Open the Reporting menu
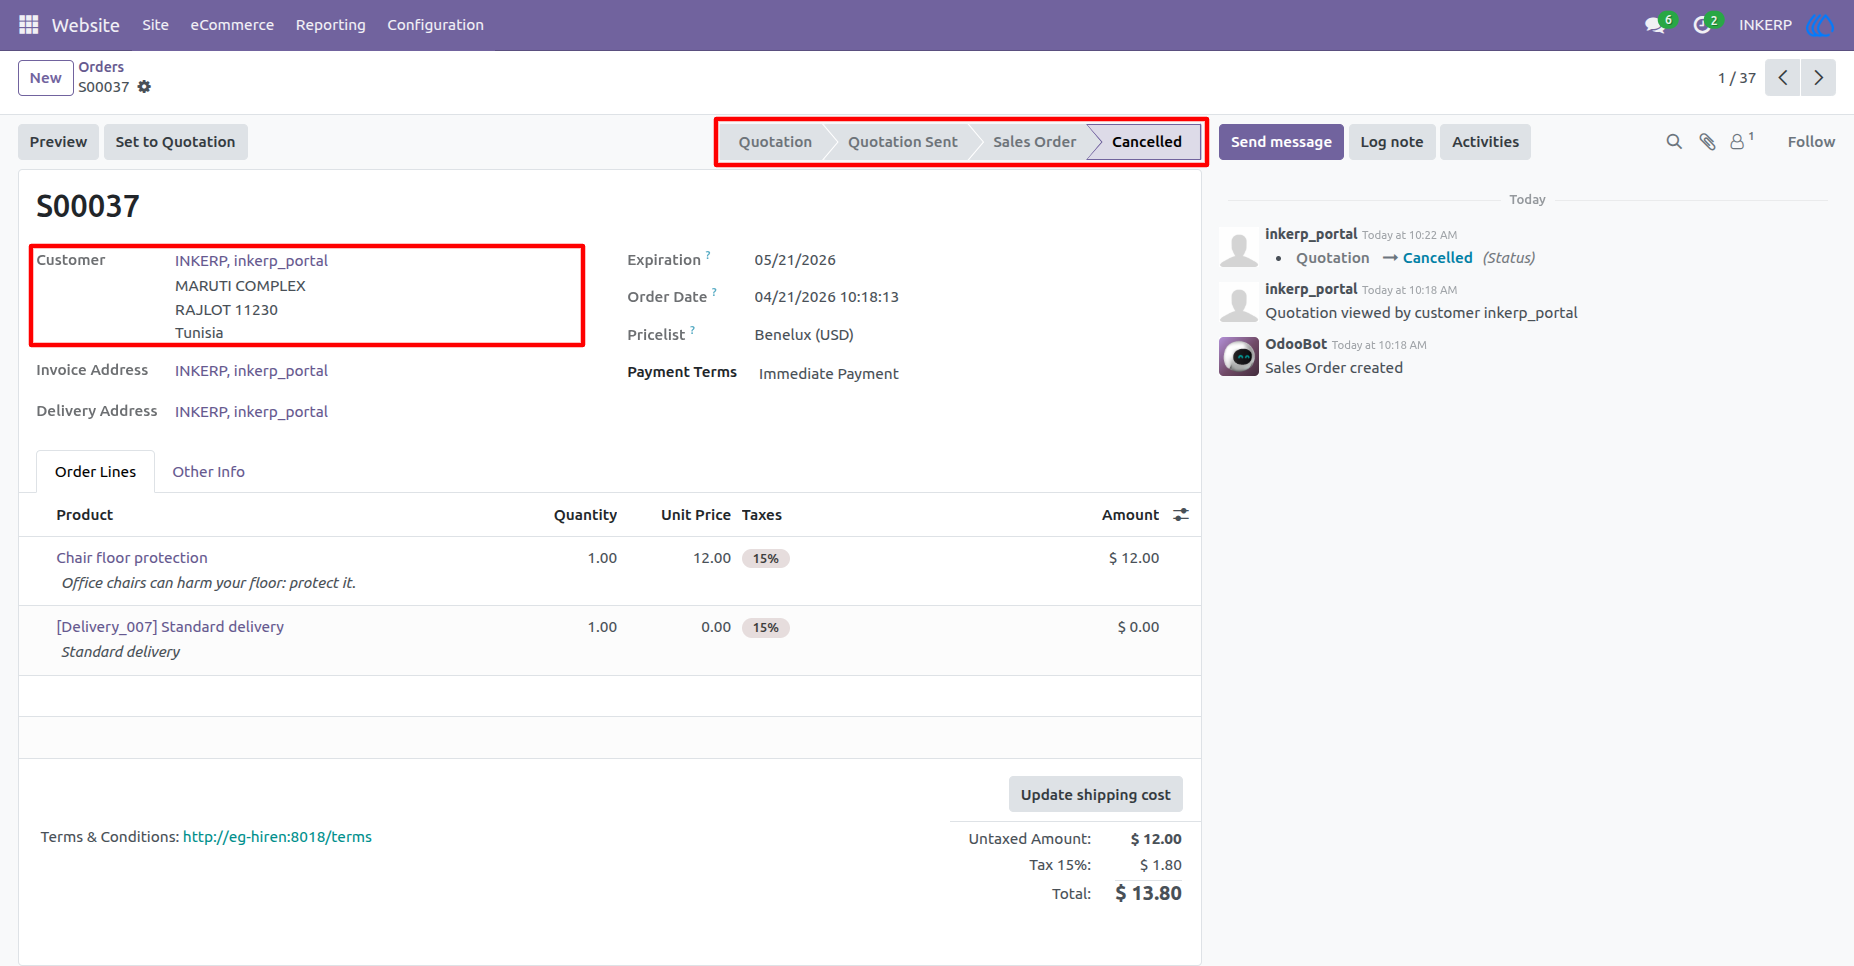The width and height of the screenshot is (1854, 966). pyautogui.click(x=331, y=25)
